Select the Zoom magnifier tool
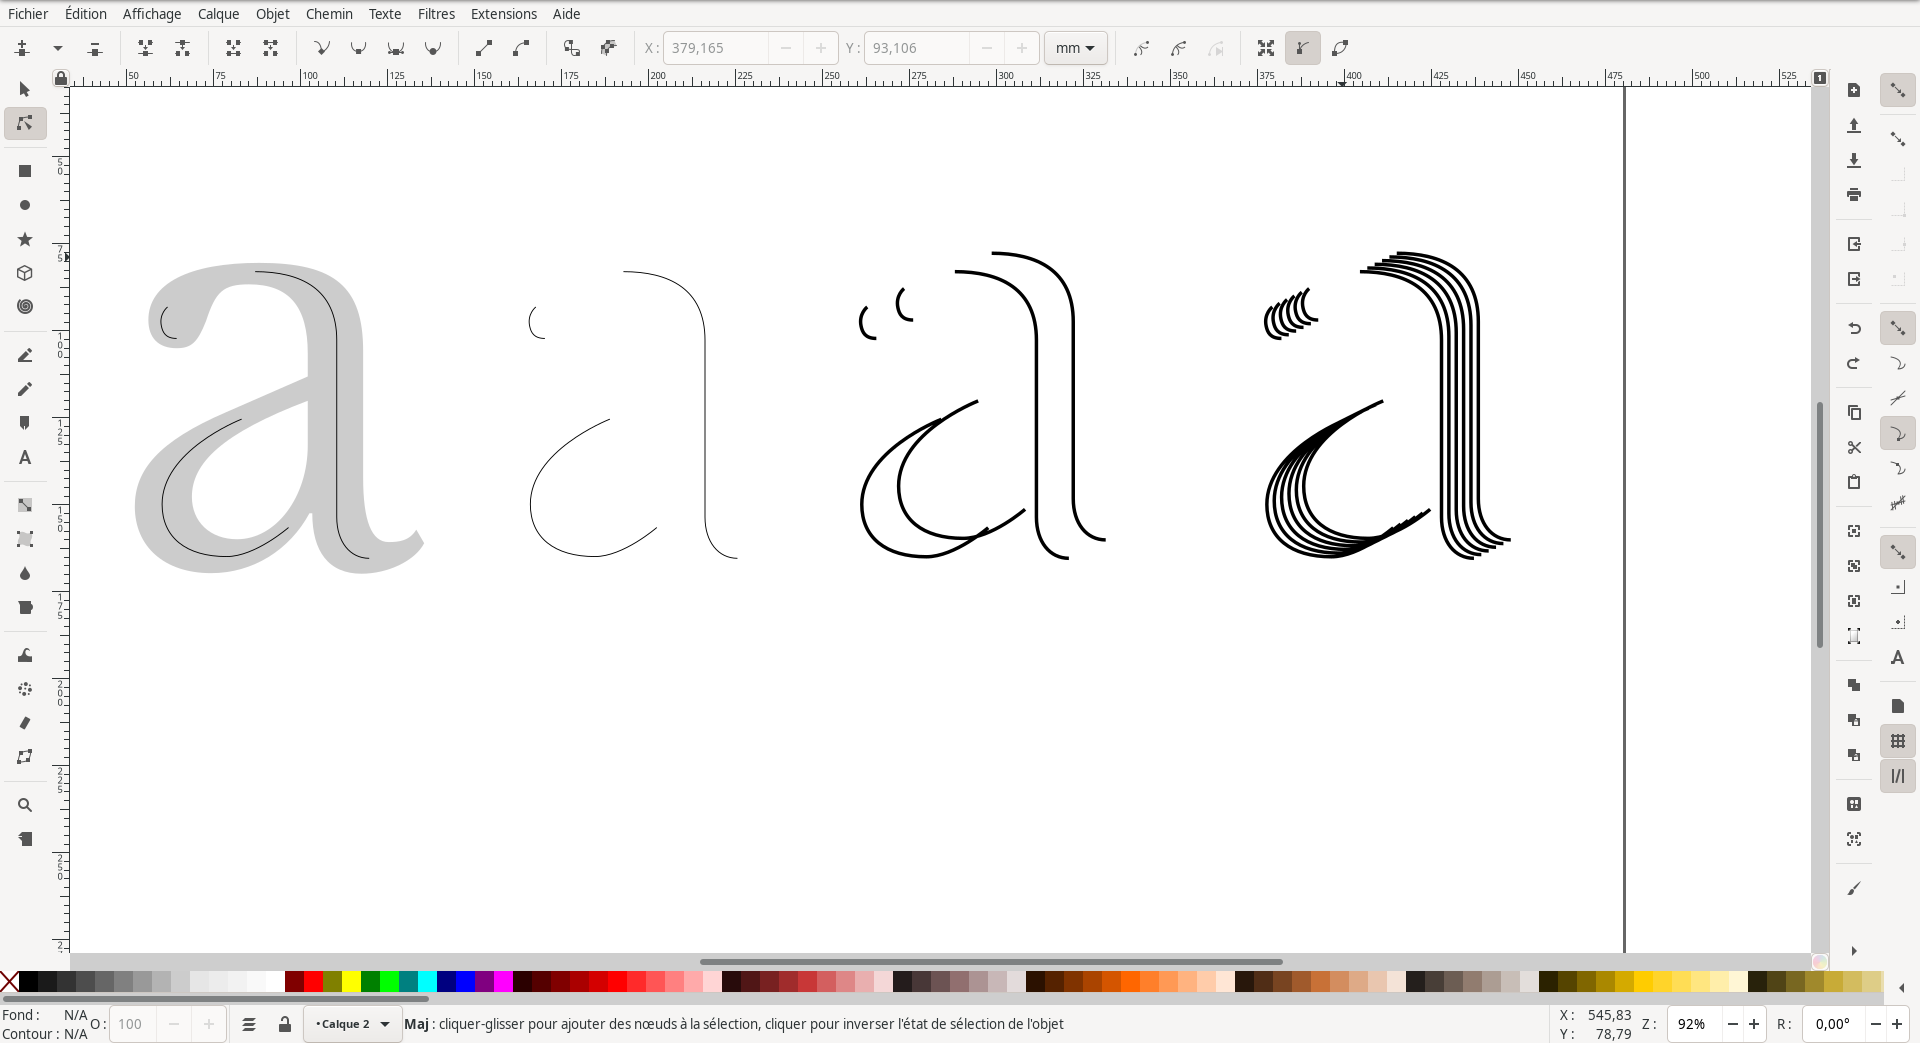1920x1043 pixels. pos(25,805)
